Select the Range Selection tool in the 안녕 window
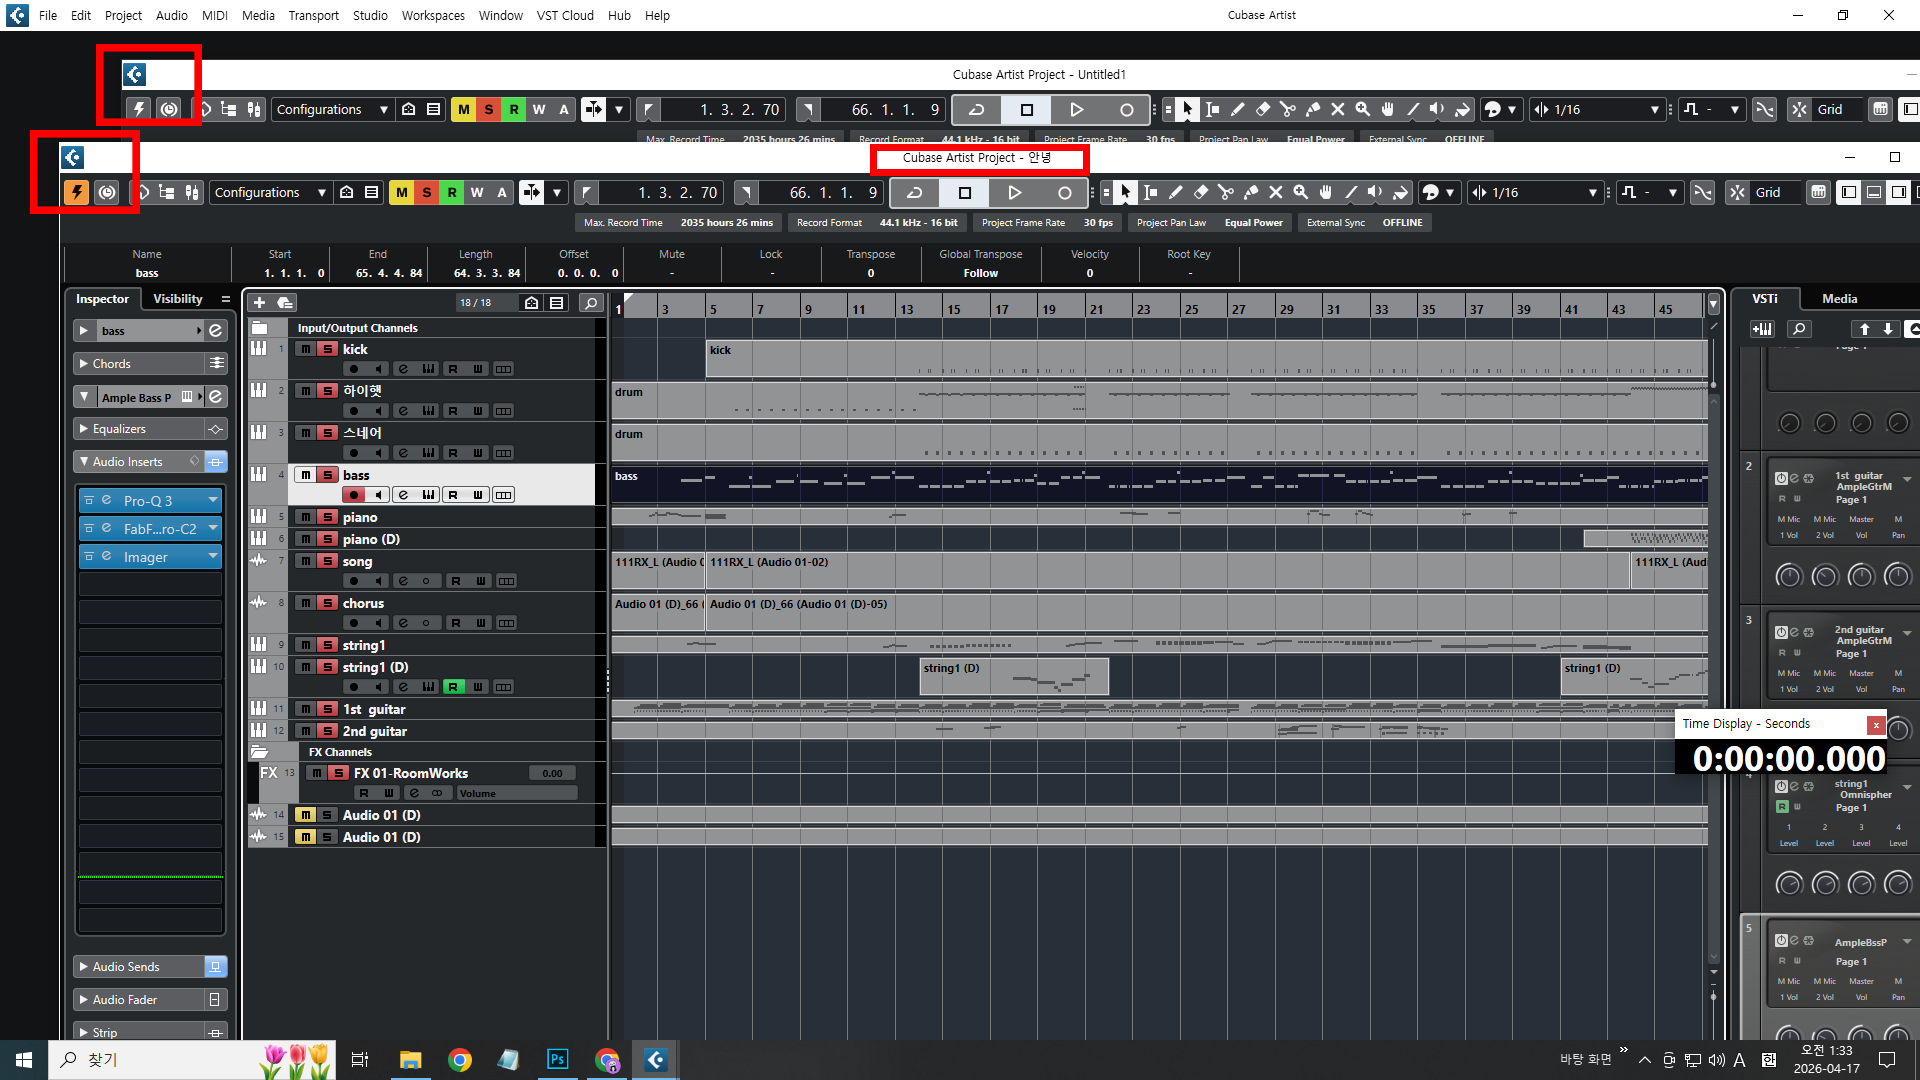 (1150, 193)
